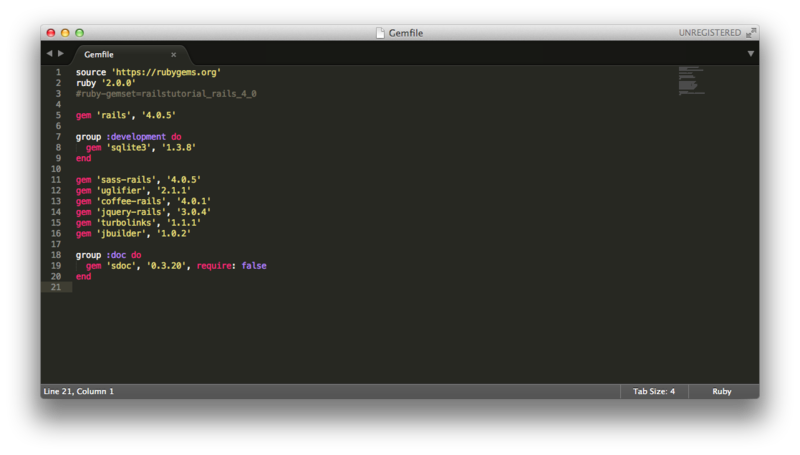Click the 'https://rubygems.org' string
Screen dimensions: 800x455
click(166, 72)
